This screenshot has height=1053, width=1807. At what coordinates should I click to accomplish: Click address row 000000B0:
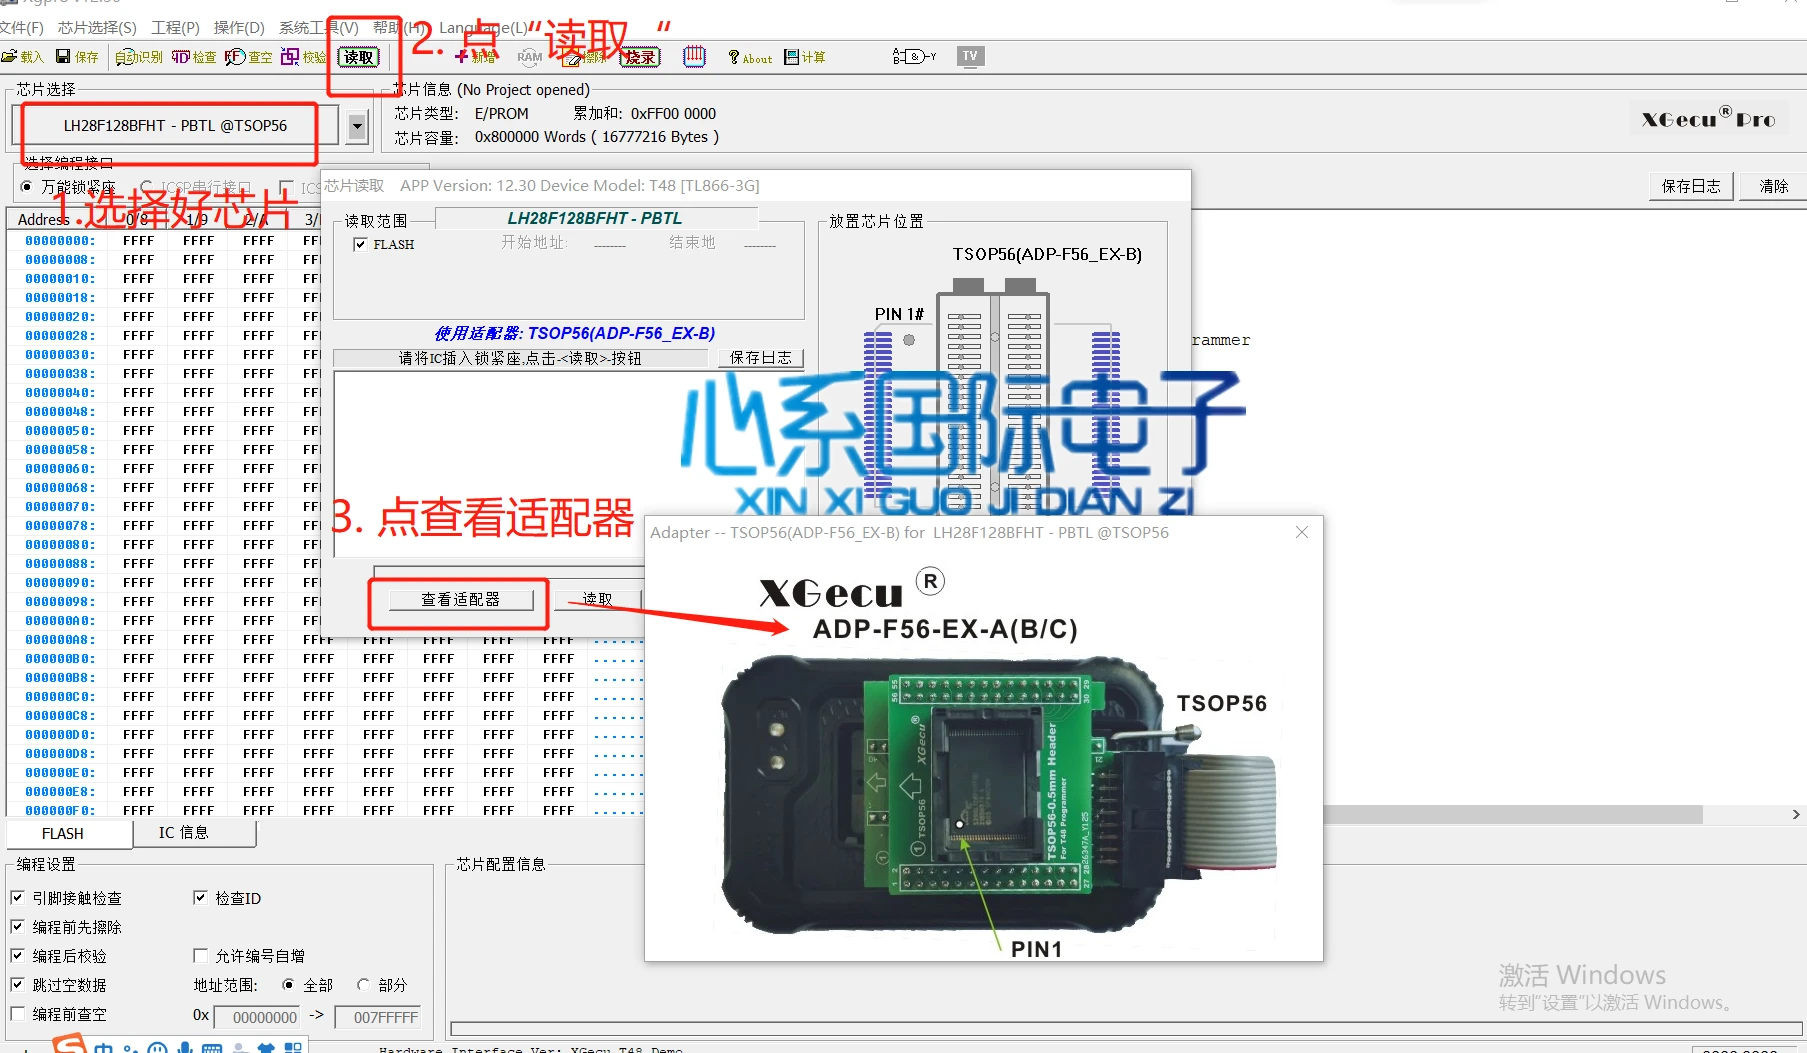click(x=60, y=659)
